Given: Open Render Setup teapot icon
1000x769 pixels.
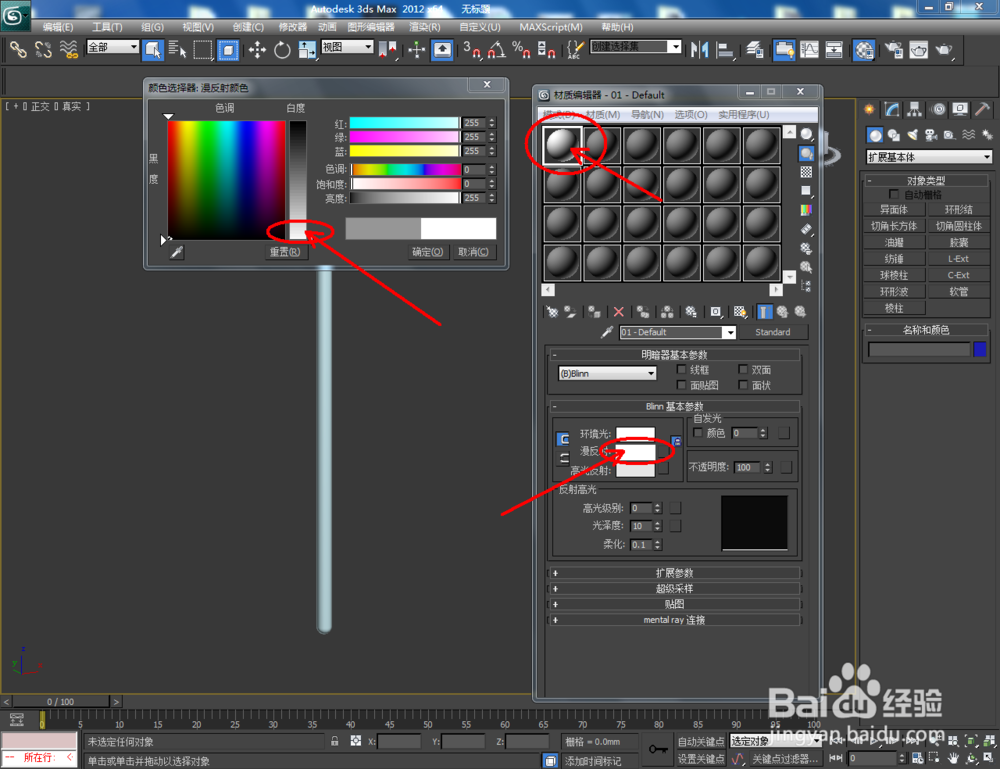Looking at the screenshot, I should click(x=893, y=50).
